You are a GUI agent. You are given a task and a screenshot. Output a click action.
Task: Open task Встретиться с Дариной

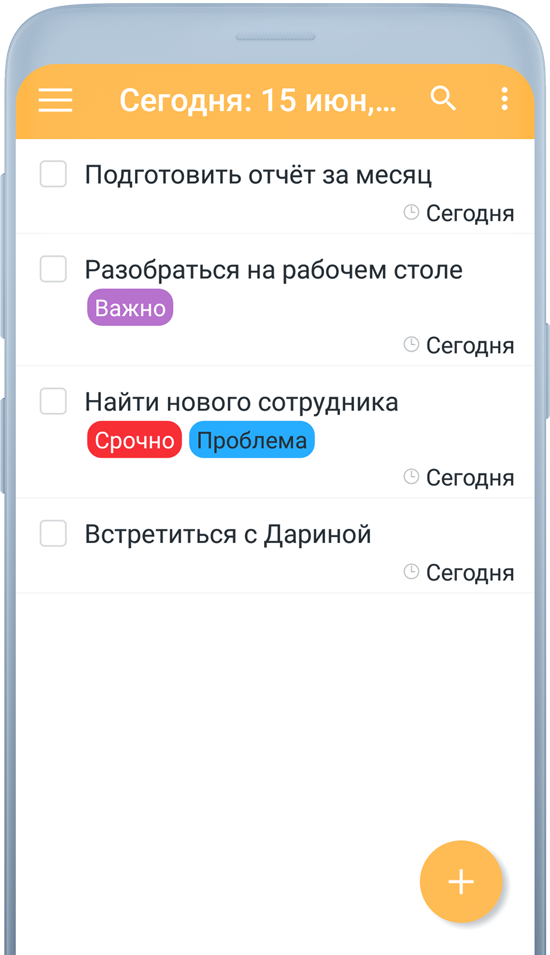point(228,534)
